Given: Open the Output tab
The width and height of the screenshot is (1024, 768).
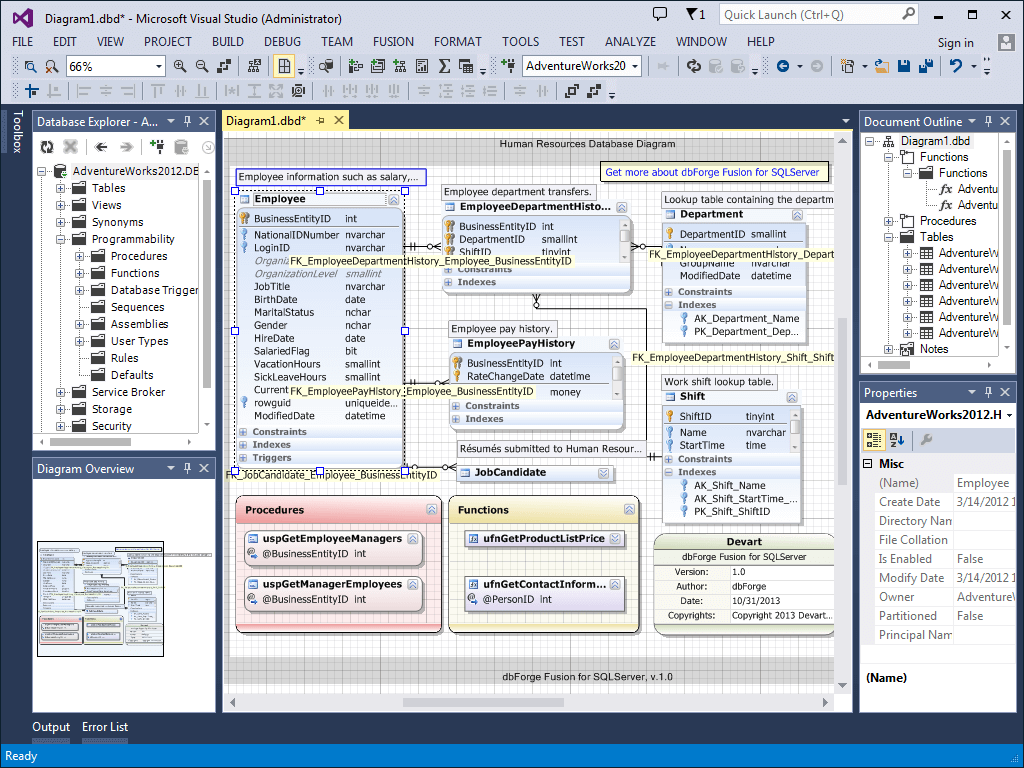Looking at the screenshot, I should (x=51, y=727).
